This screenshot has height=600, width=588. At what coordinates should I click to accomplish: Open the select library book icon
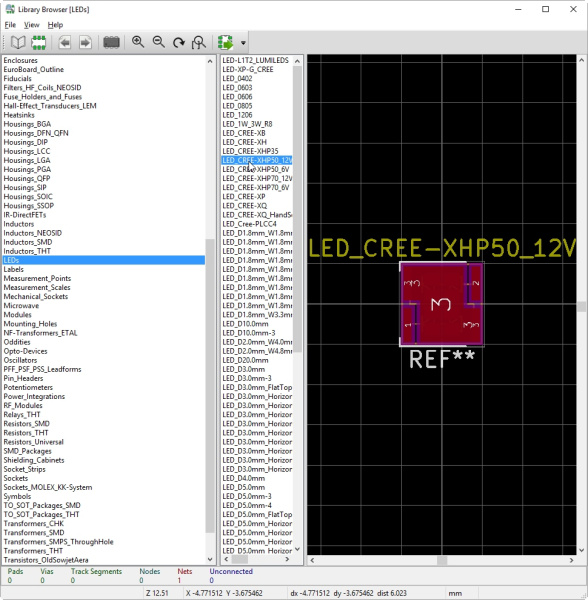[x=18, y=42]
